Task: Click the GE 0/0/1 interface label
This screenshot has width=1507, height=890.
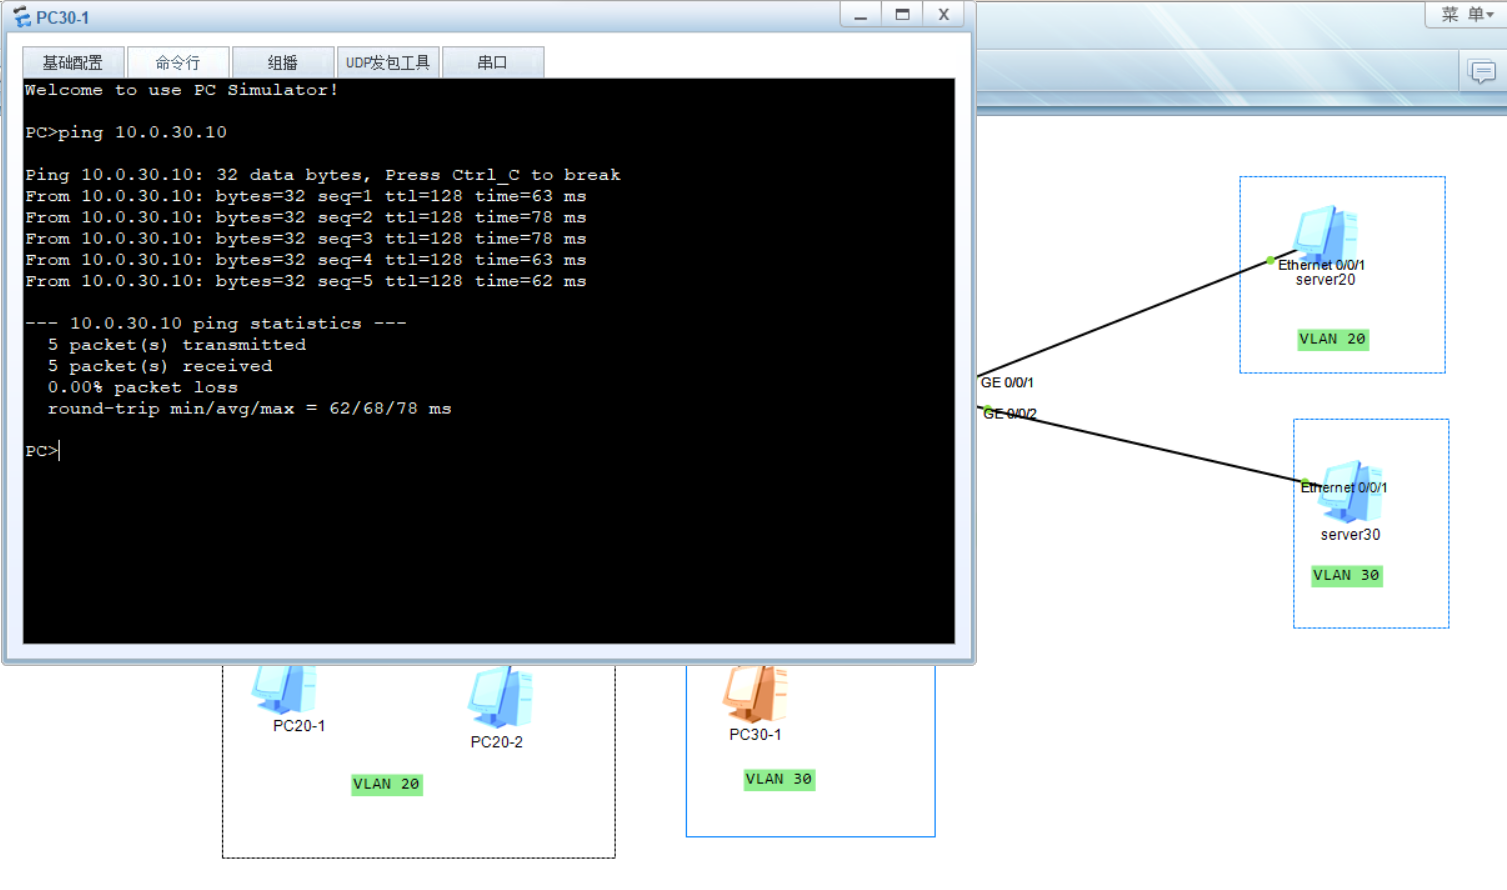Action: [1007, 382]
